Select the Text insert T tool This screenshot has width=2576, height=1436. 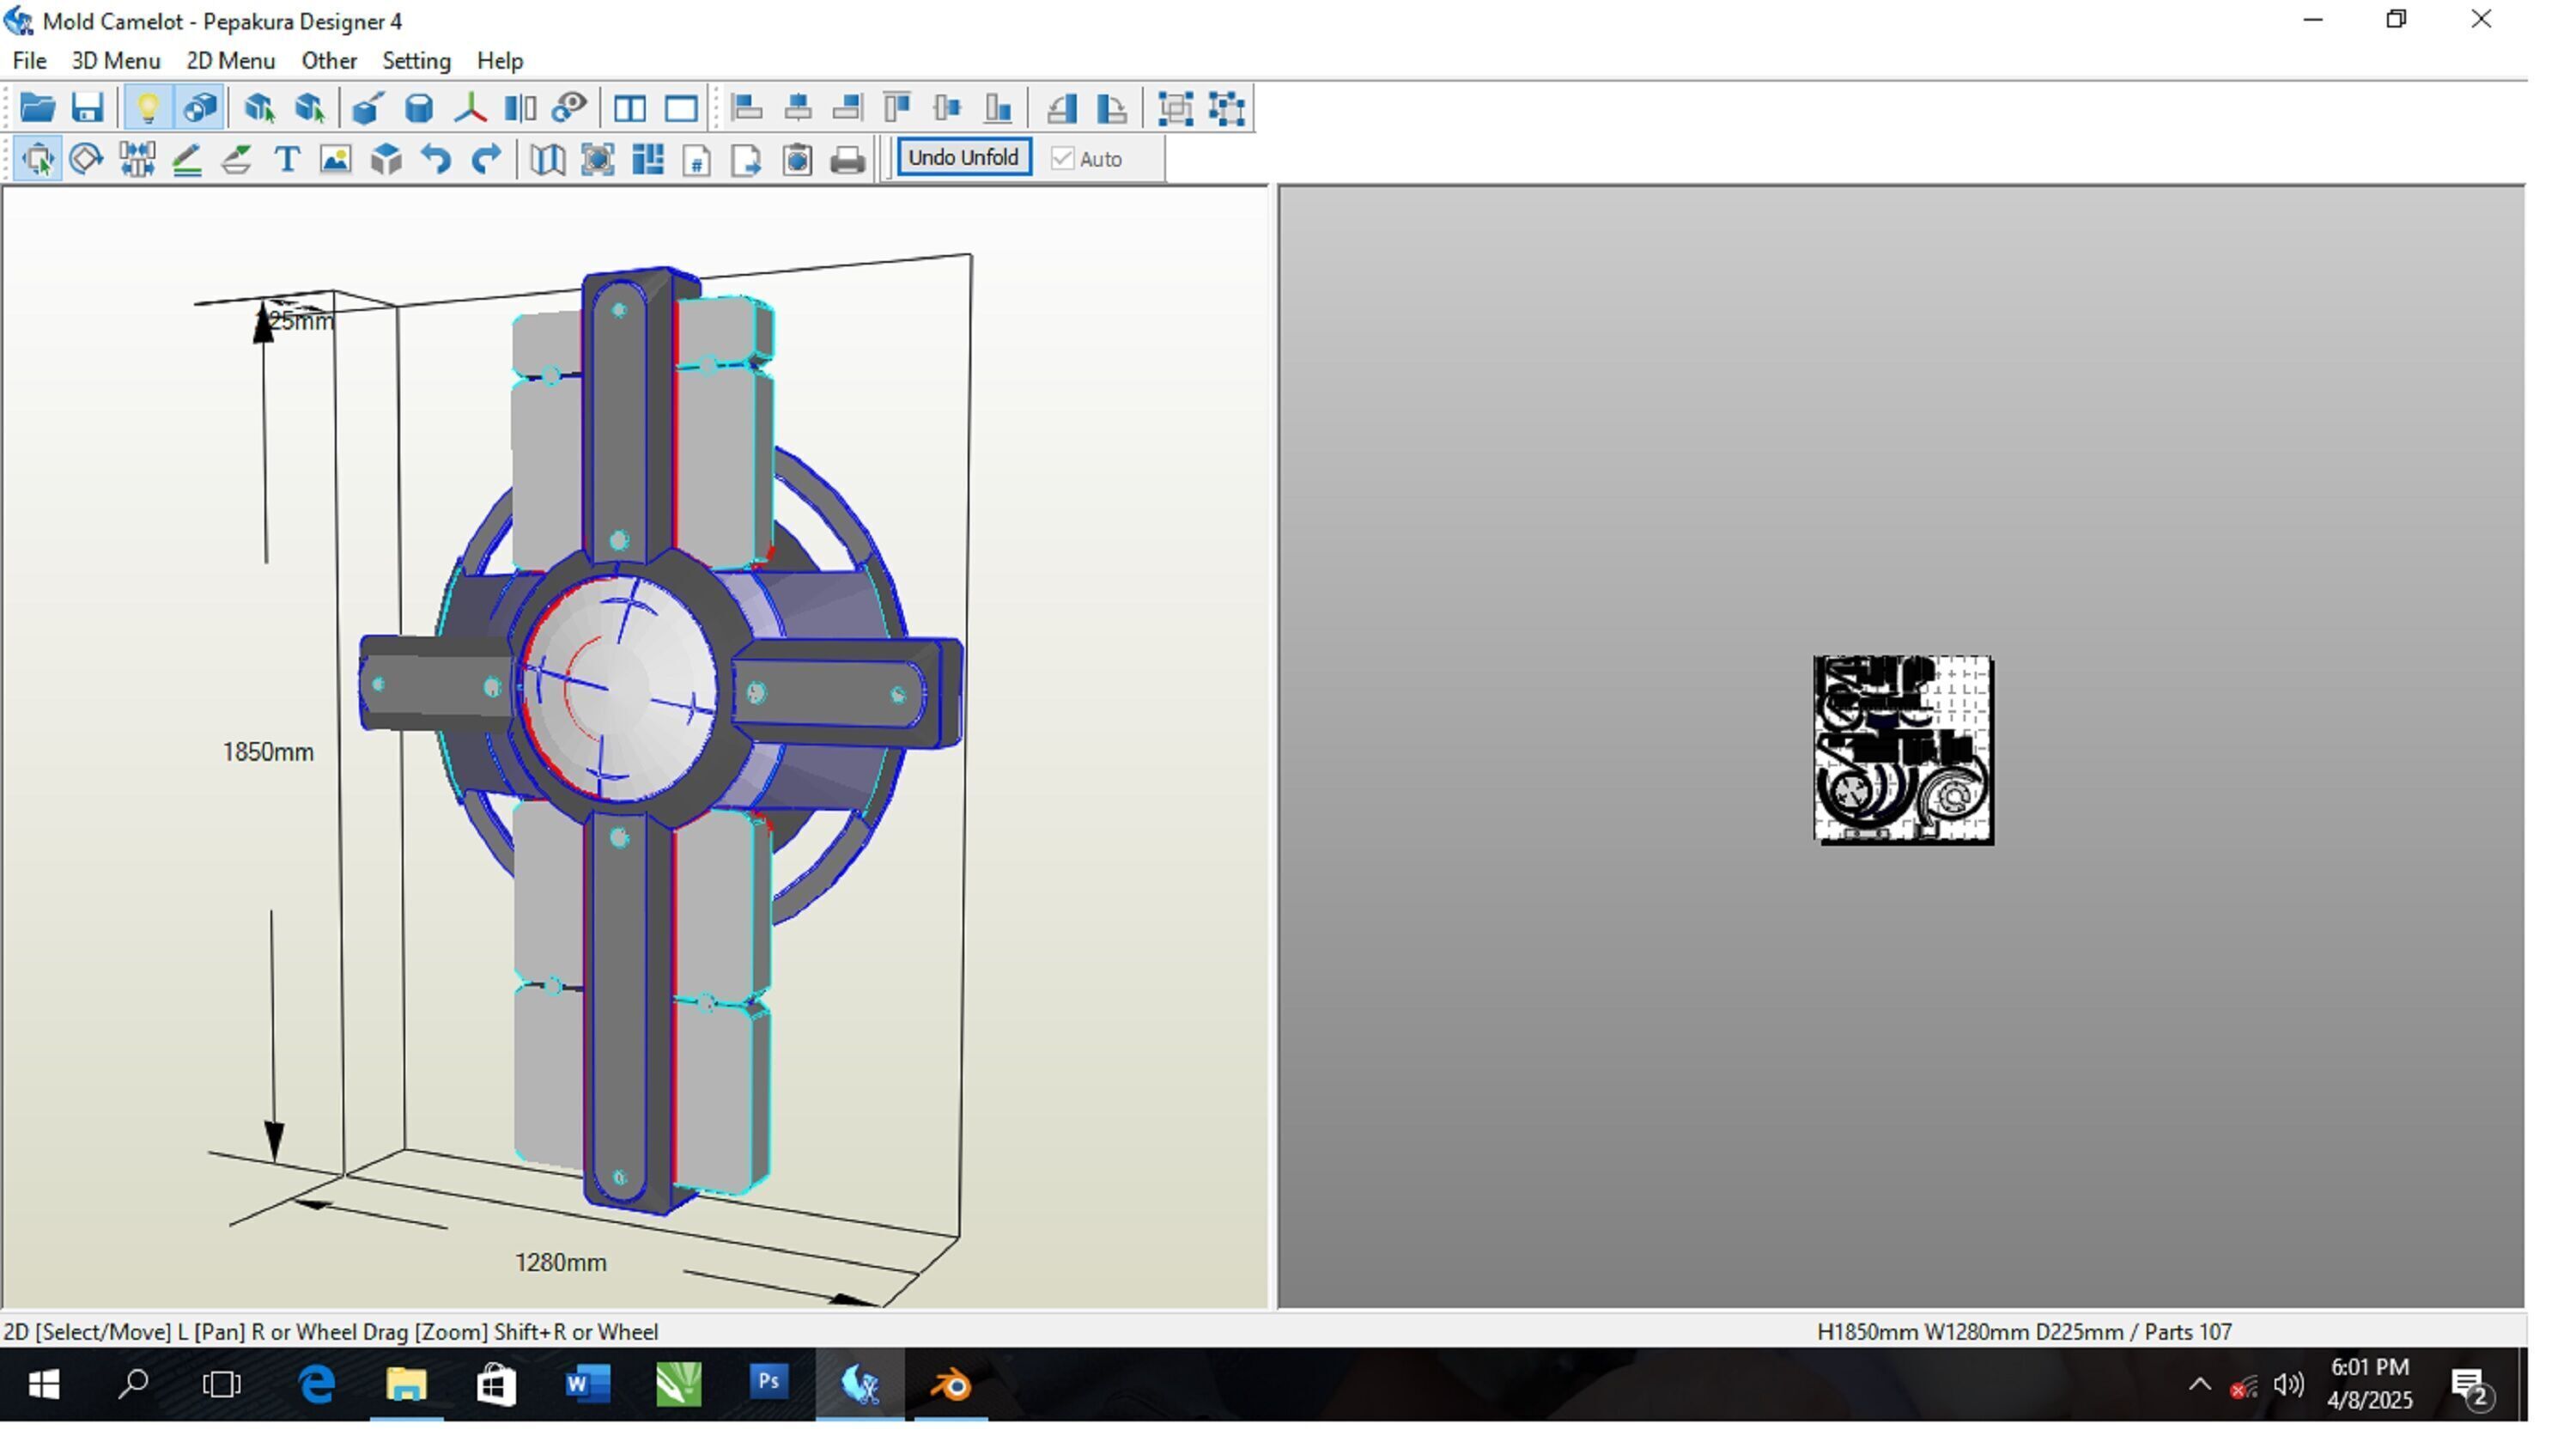click(x=287, y=160)
